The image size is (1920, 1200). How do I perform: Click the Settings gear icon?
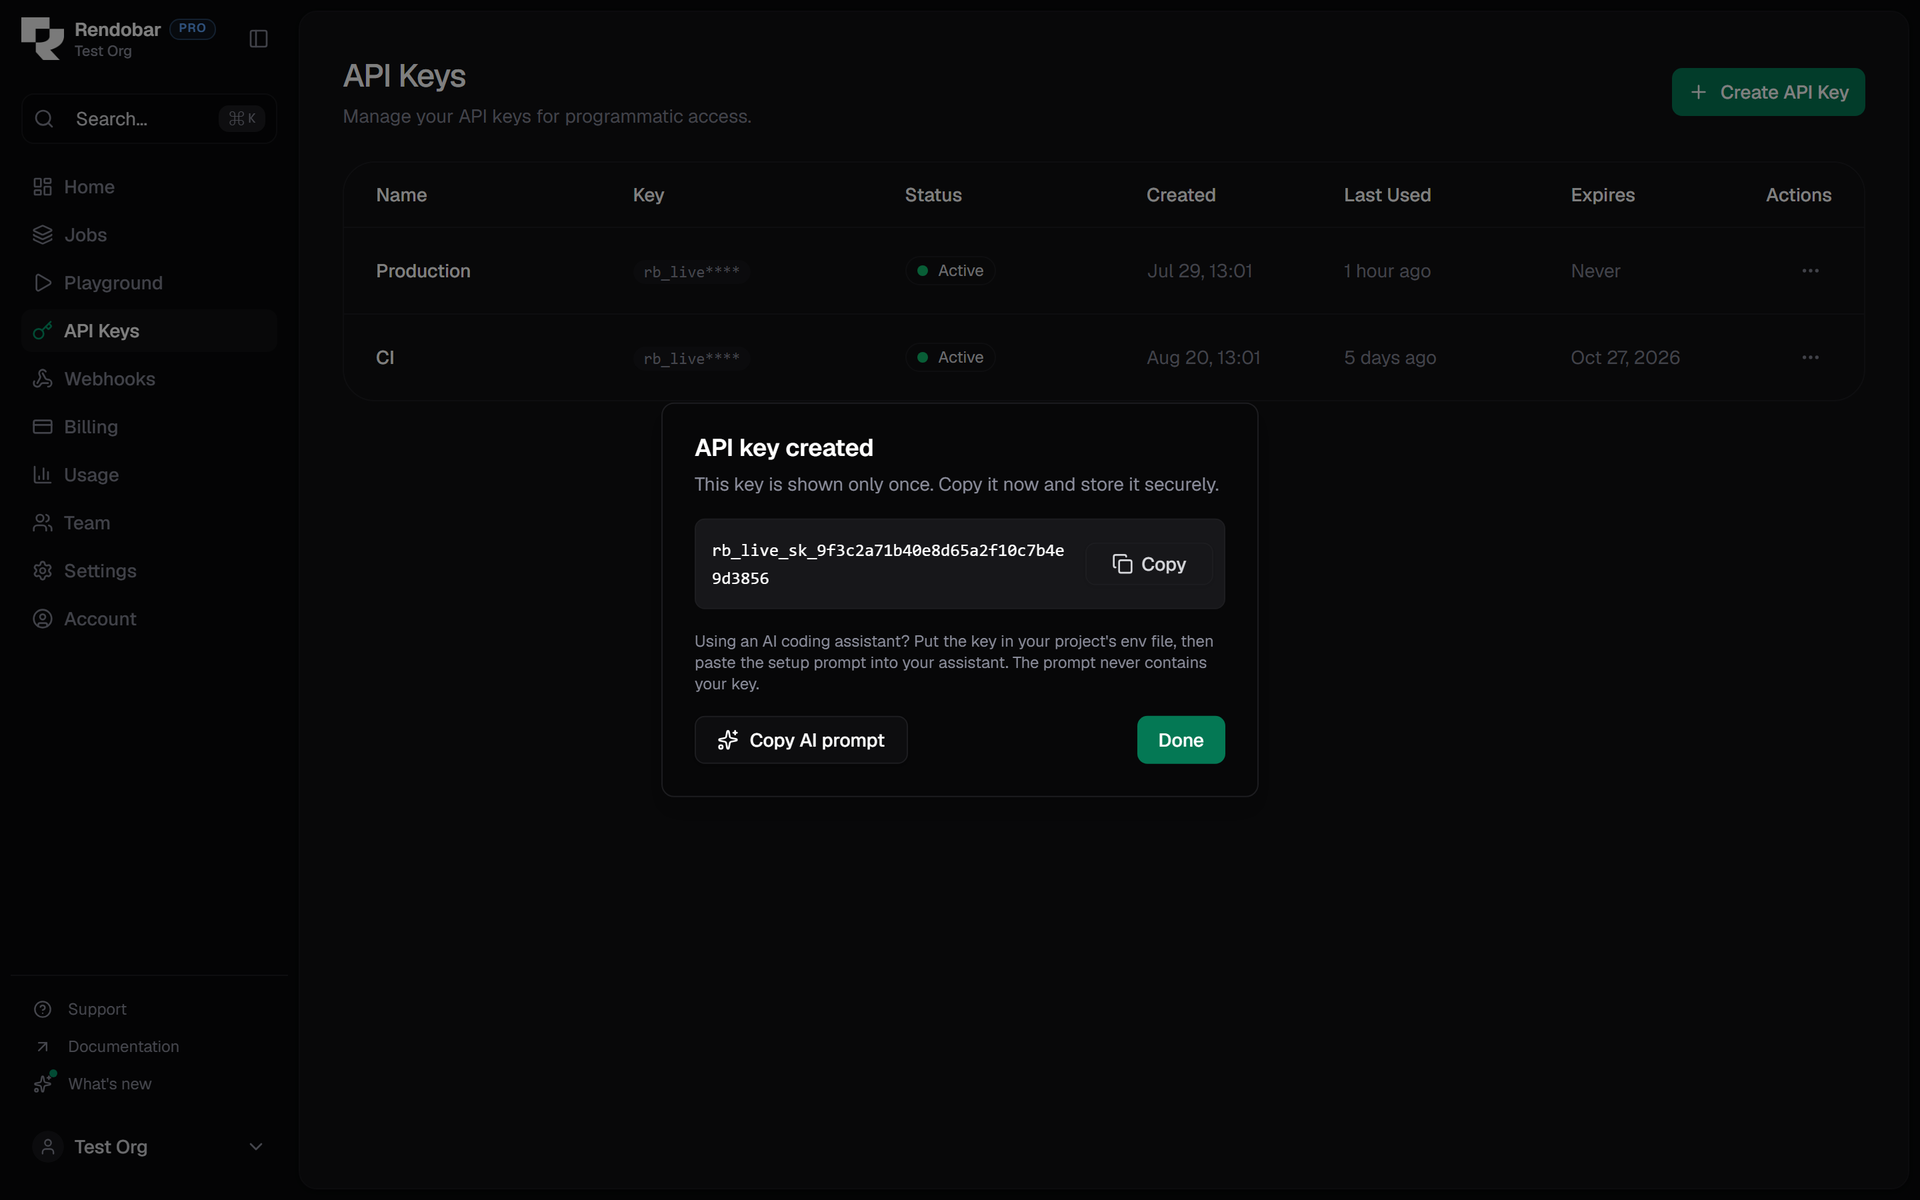pyautogui.click(x=42, y=571)
